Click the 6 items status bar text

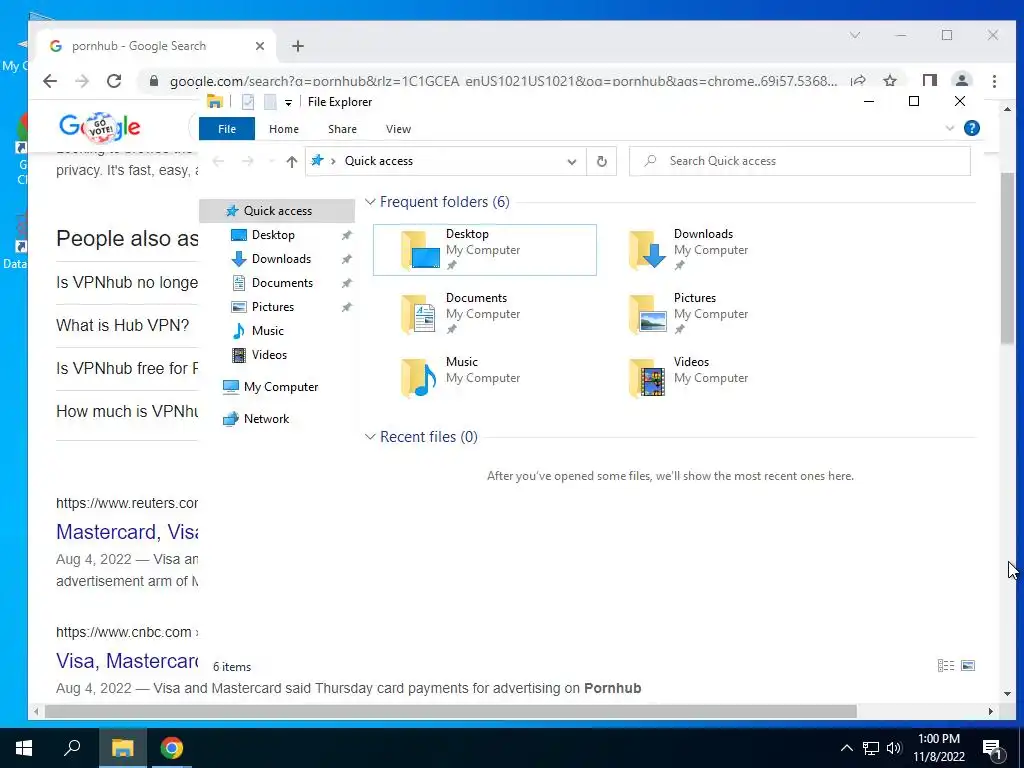point(232,667)
